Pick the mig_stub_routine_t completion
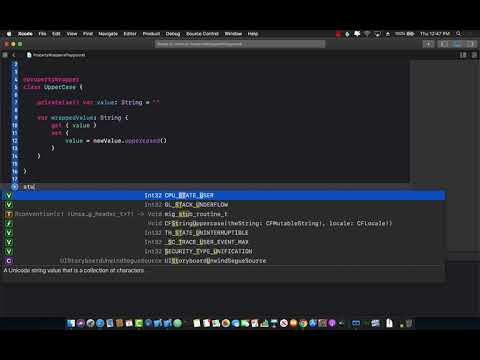 [x=223, y=214]
